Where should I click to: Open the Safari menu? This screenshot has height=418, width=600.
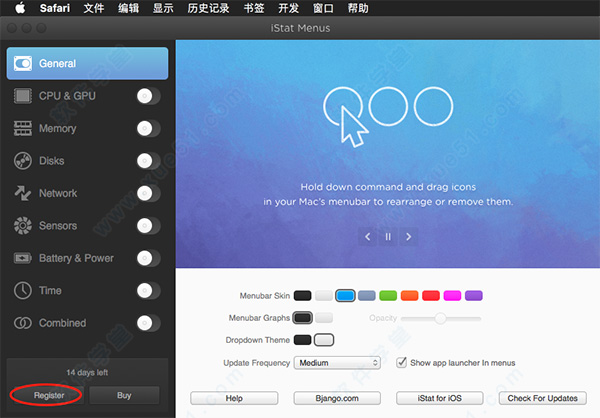55,8
